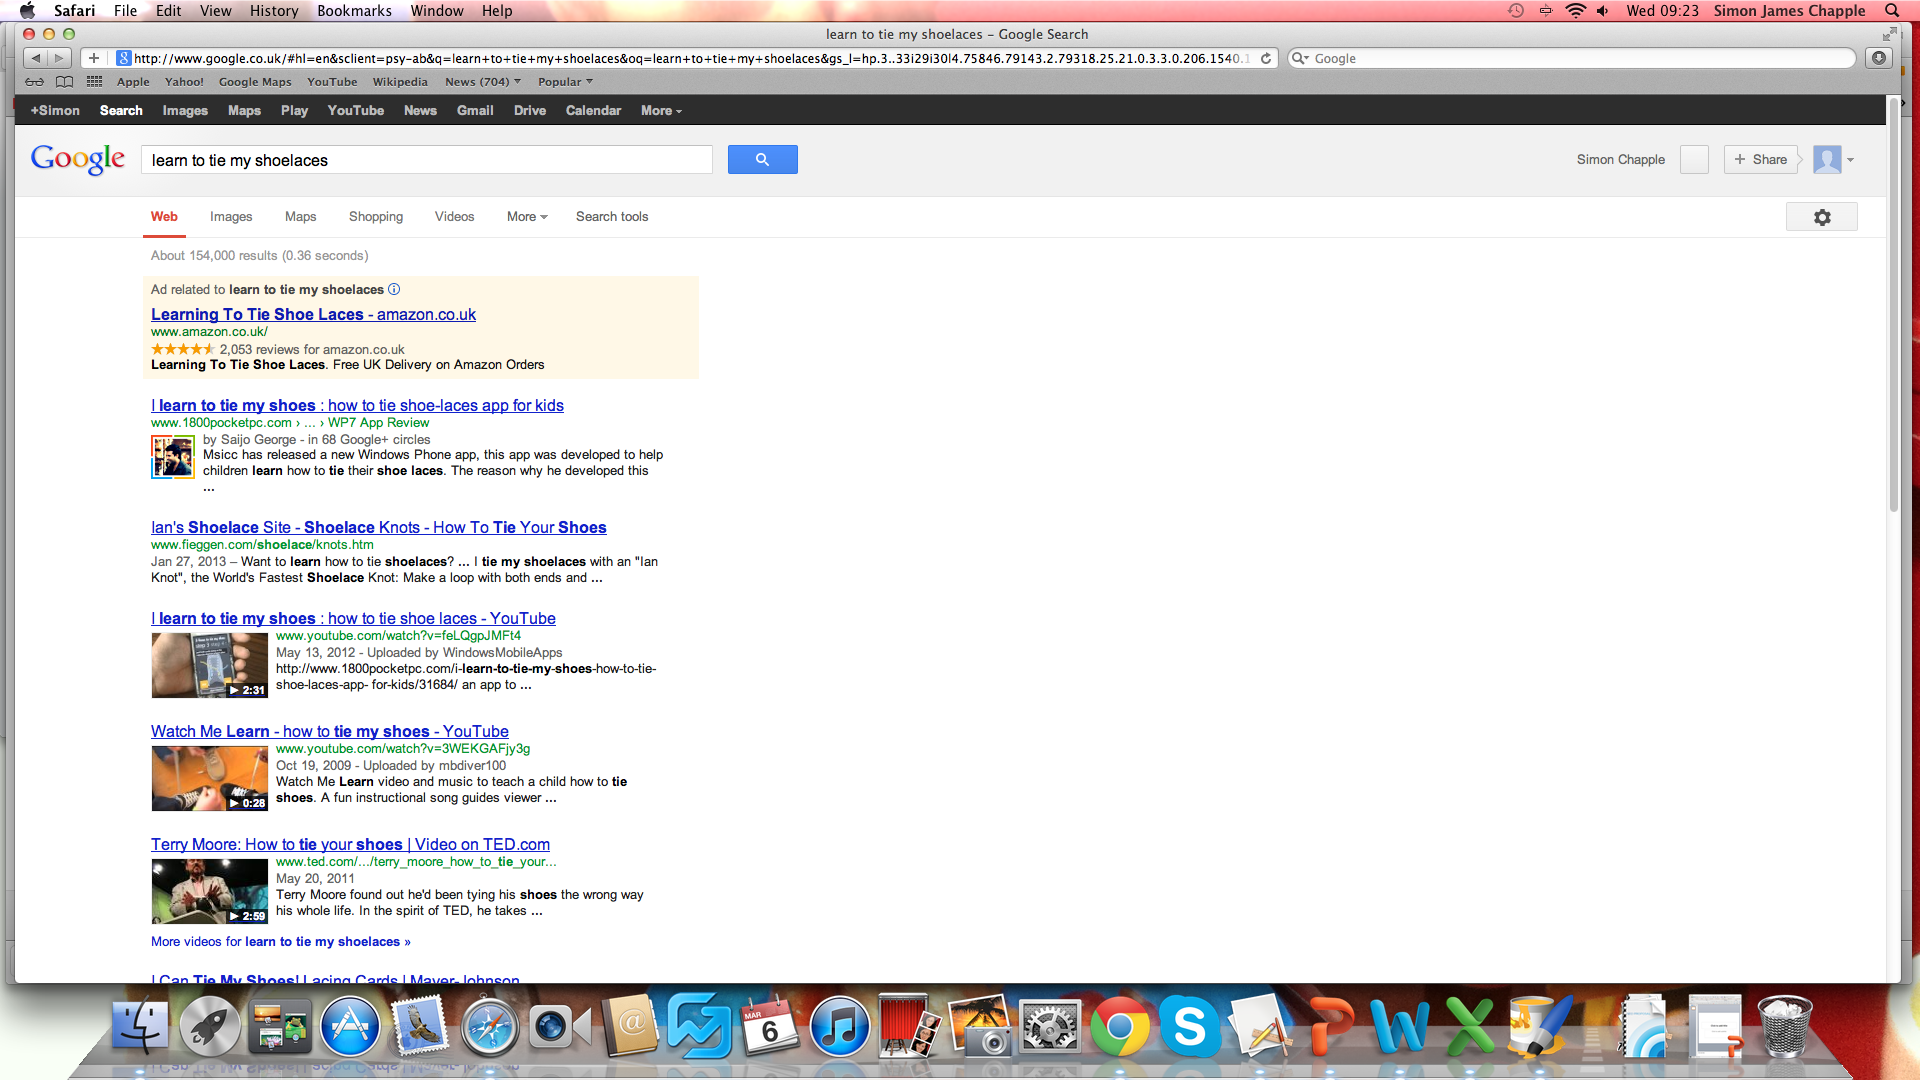Click More videos for learn to tie link
Screen dimensions: 1920x1080
point(280,941)
